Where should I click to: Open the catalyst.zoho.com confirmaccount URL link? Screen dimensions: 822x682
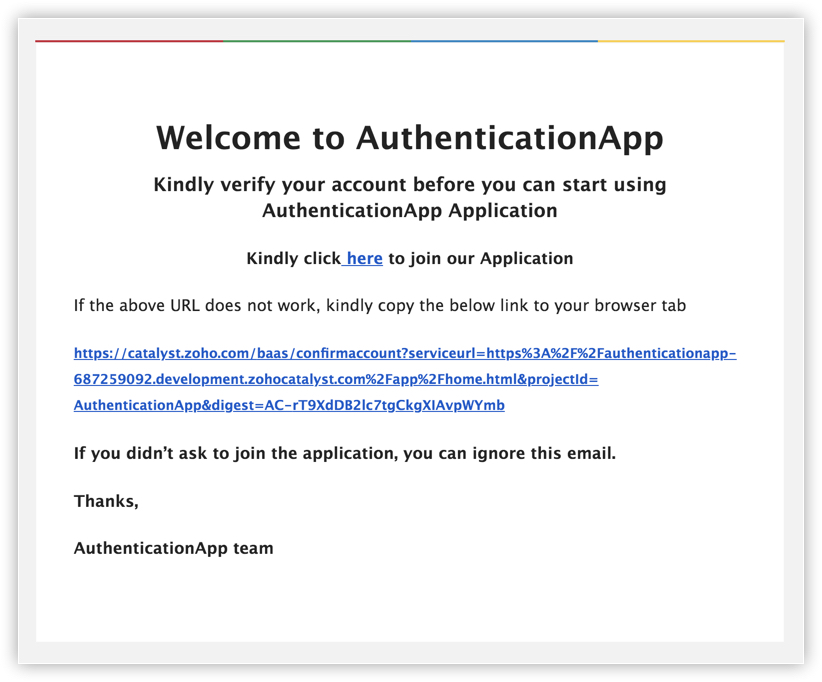click(405, 379)
